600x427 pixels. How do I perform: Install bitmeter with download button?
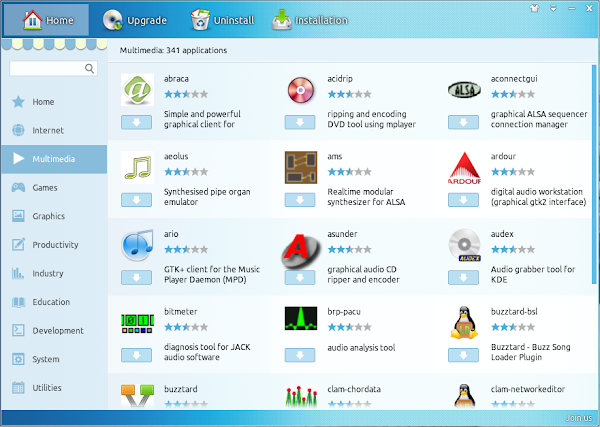pyautogui.click(x=136, y=355)
